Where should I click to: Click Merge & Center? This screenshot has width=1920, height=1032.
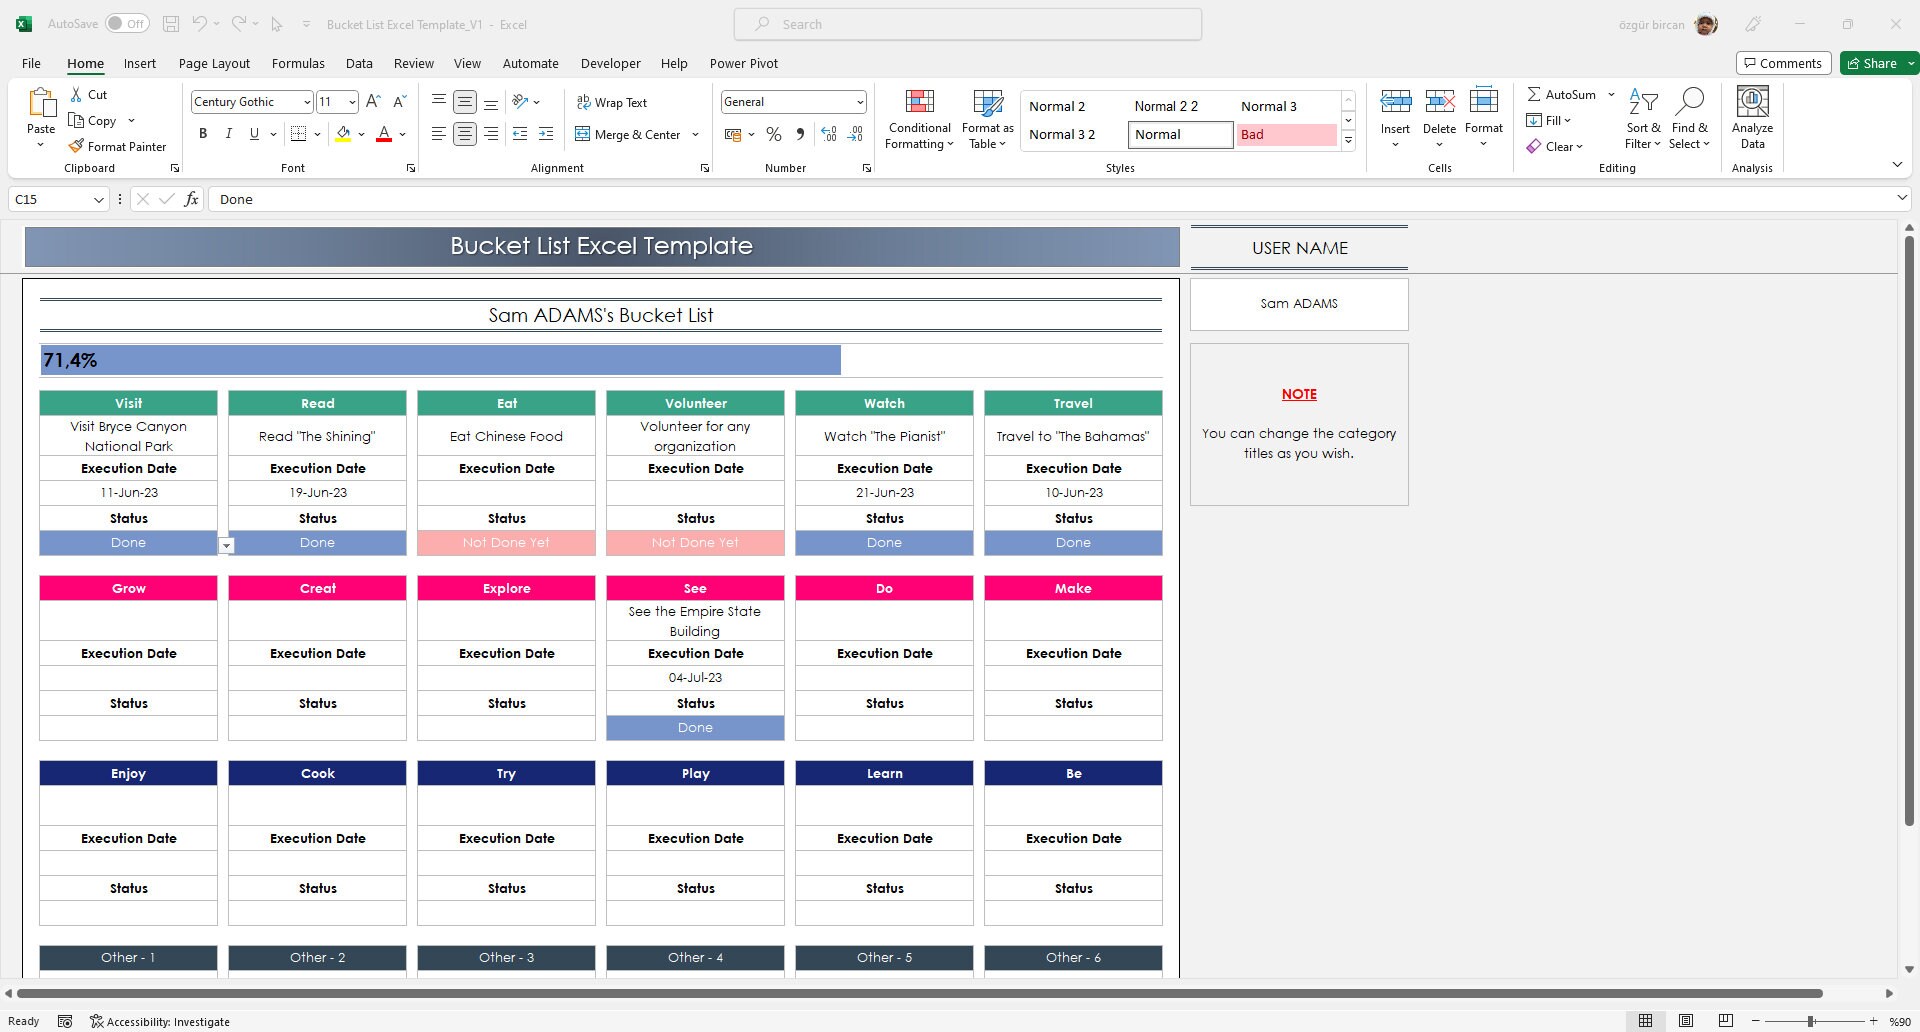click(628, 134)
